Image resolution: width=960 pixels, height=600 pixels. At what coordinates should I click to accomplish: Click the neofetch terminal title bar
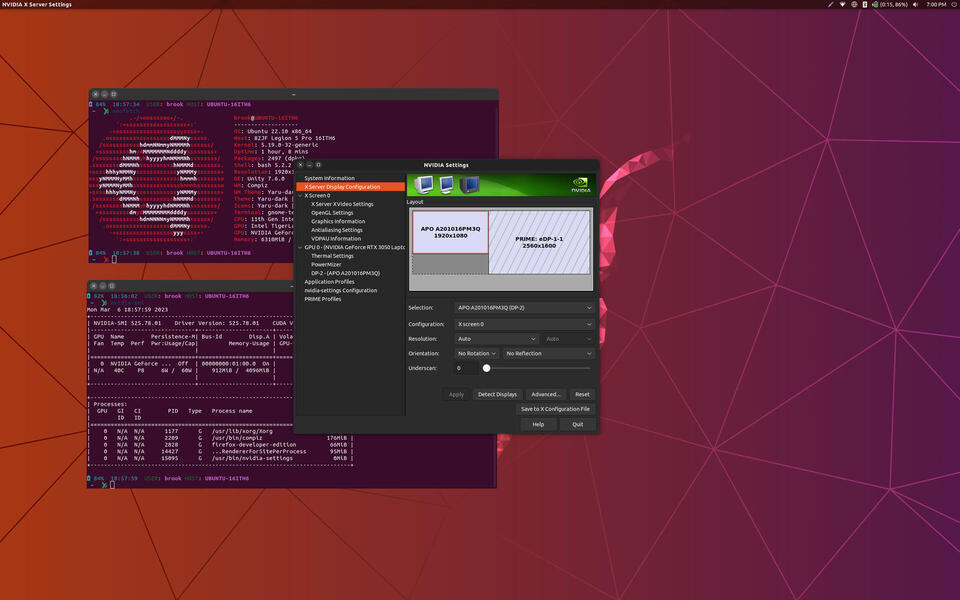(294, 94)
